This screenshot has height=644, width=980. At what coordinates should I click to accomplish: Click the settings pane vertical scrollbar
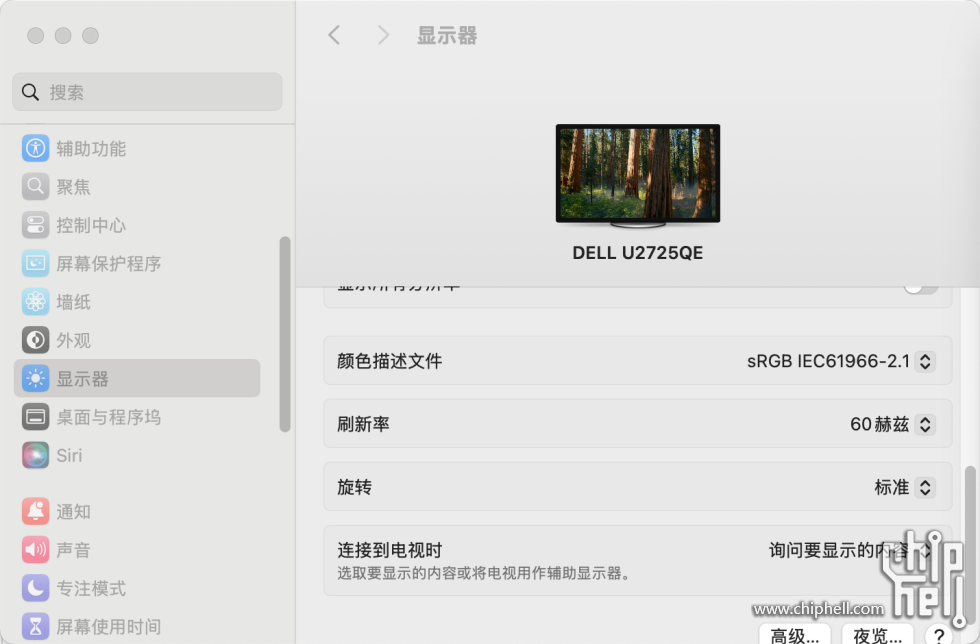pos(969,544)
